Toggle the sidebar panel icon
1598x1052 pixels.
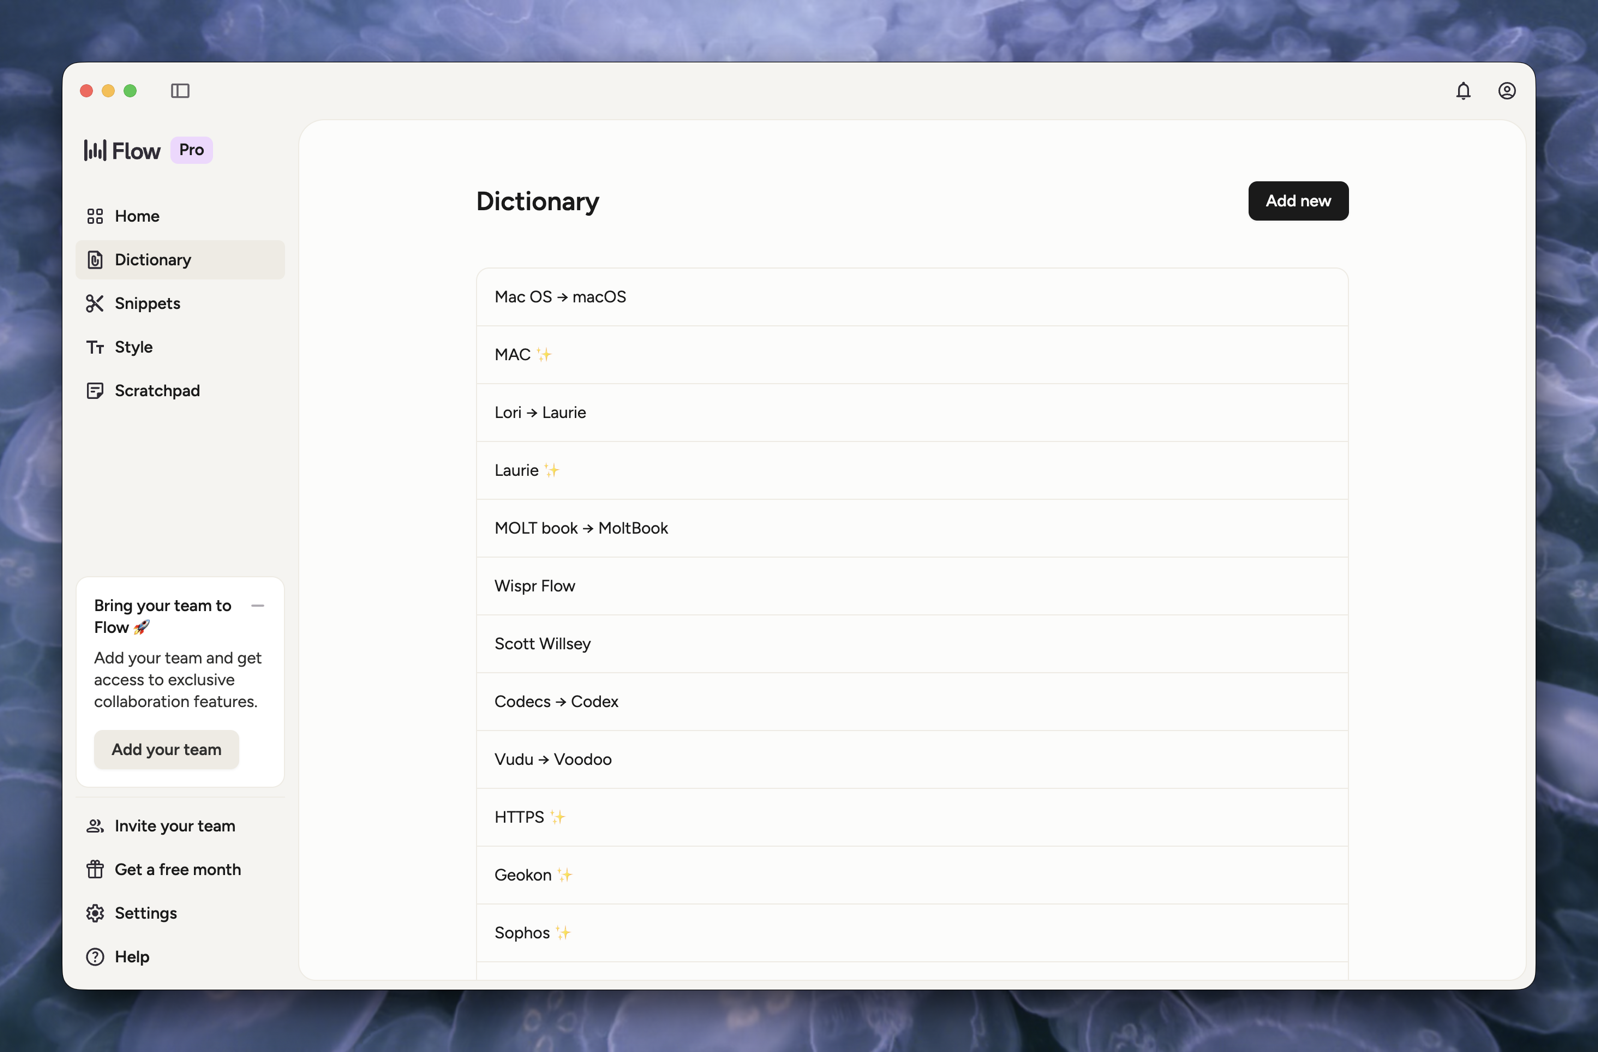tap(180, 91)
